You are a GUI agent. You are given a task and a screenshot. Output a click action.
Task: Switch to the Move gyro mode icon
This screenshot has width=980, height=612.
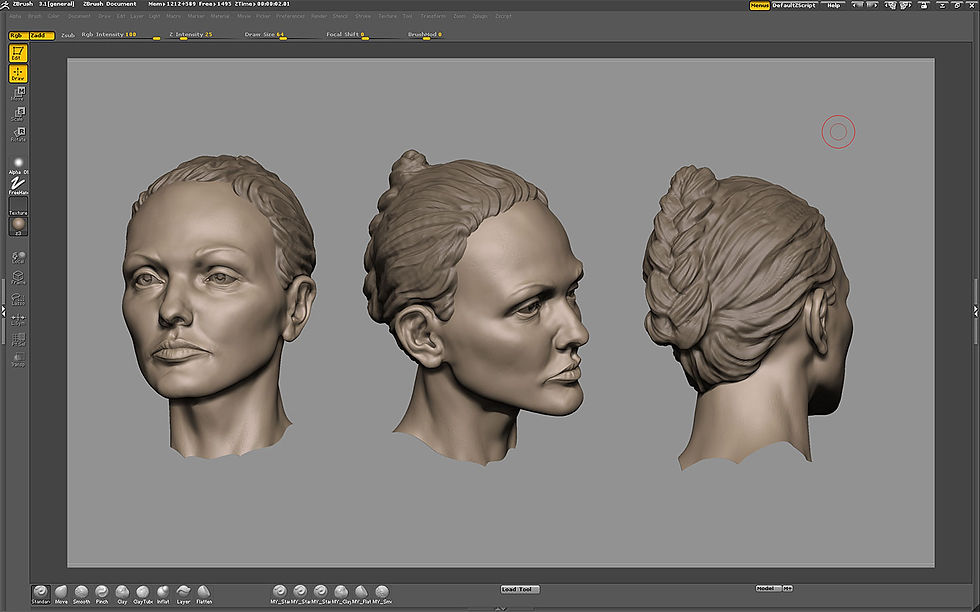(x=17, y=95)
